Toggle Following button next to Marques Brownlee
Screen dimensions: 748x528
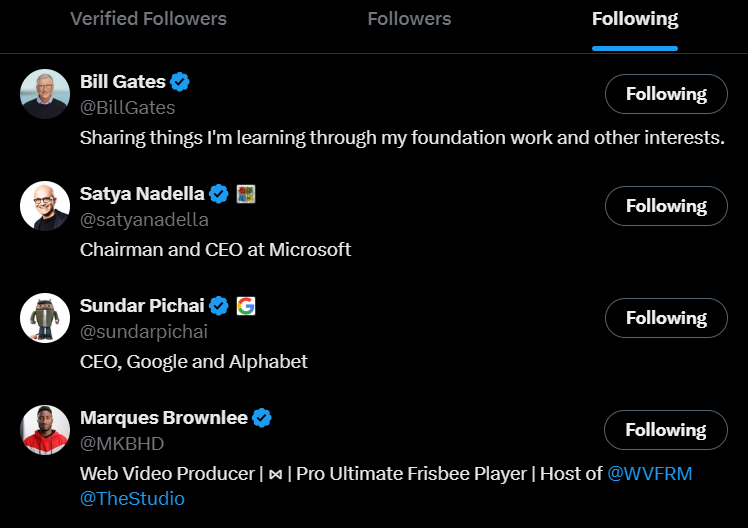pyautogui.click(x=666, y=430)
